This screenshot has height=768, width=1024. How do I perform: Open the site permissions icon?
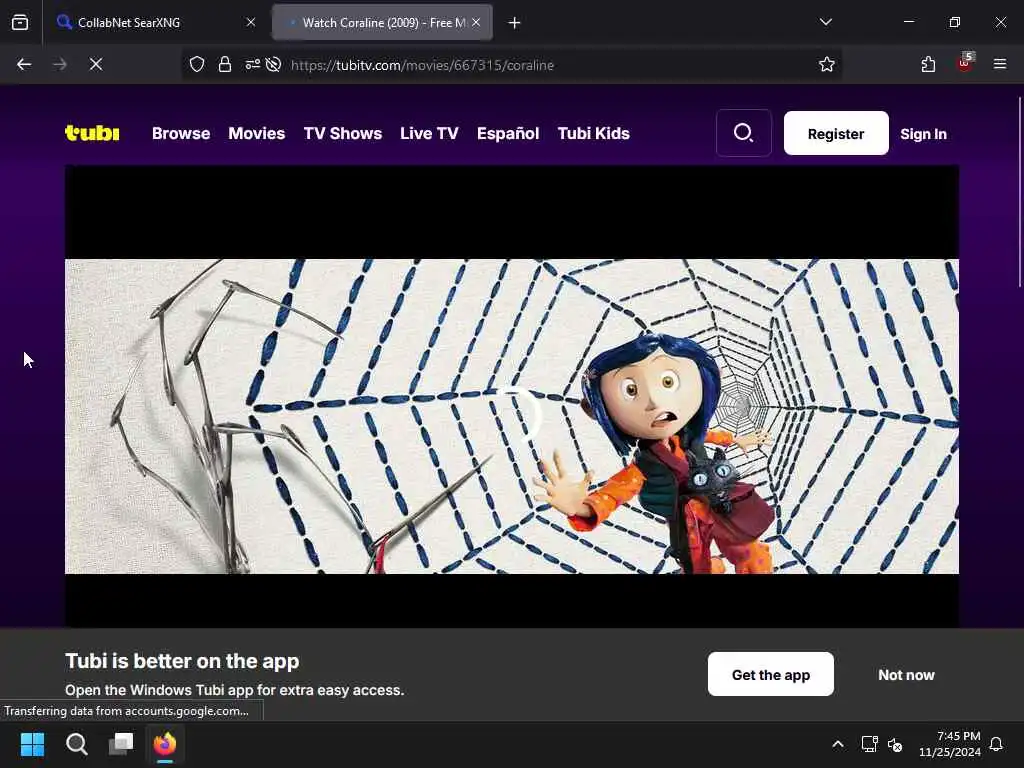pos(252,64)
